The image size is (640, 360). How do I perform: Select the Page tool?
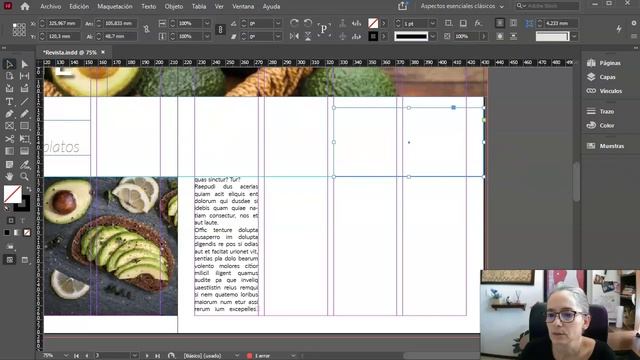pos(9,76)
